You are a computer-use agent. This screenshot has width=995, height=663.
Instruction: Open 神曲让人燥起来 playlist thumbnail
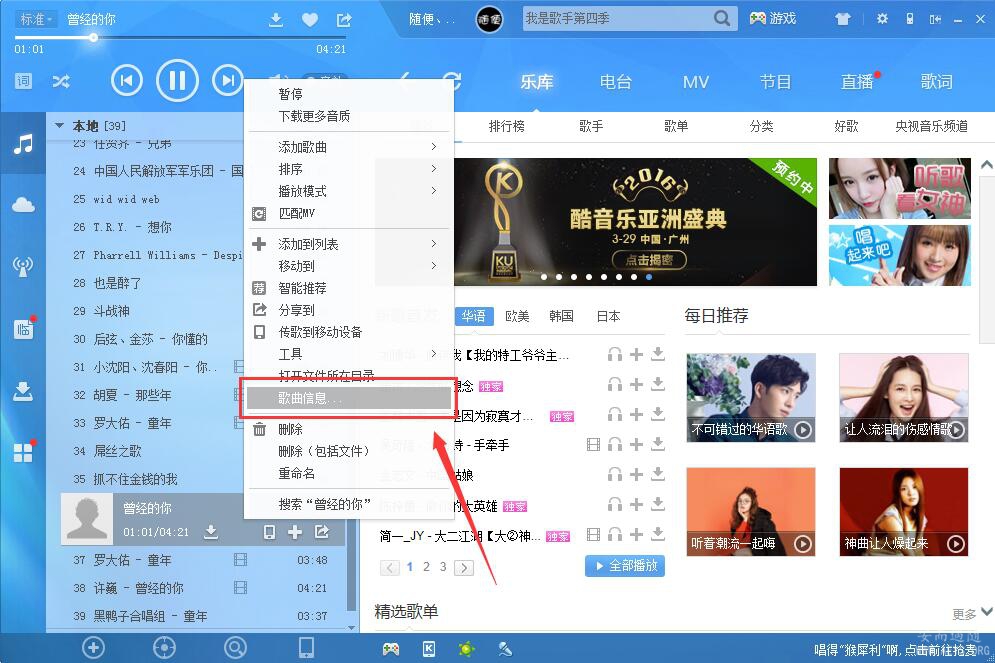pyautogui.click(x=904, y=511)
